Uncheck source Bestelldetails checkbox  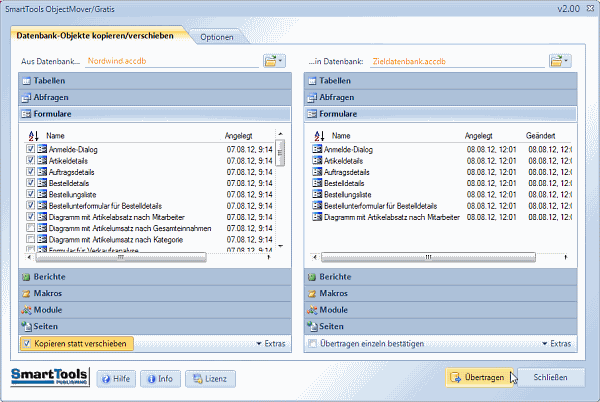click(x=31, y=183)
